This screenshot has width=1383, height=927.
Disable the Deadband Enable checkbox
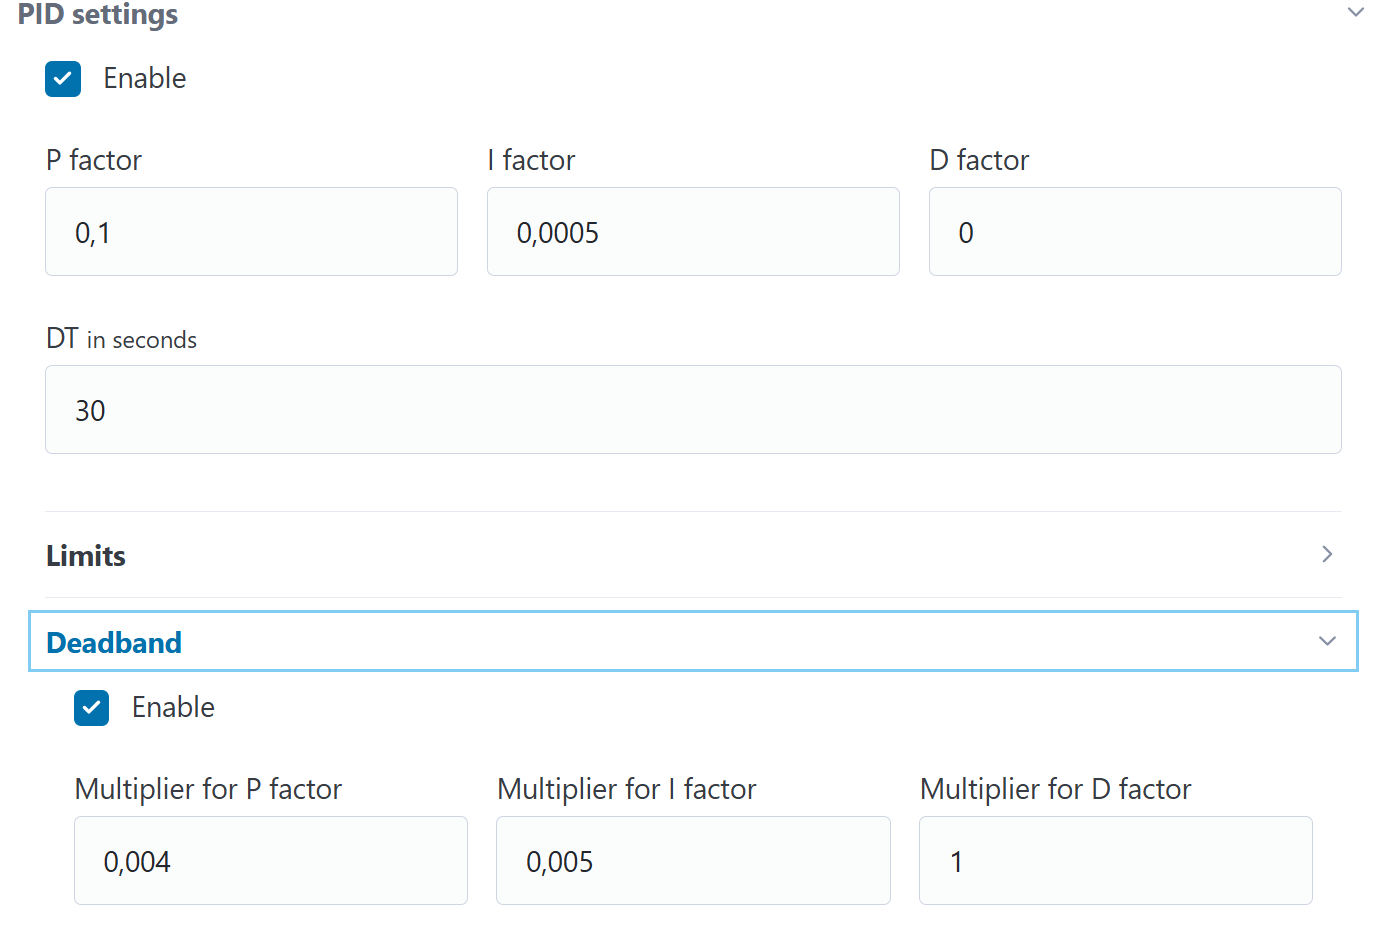(92, 708)
